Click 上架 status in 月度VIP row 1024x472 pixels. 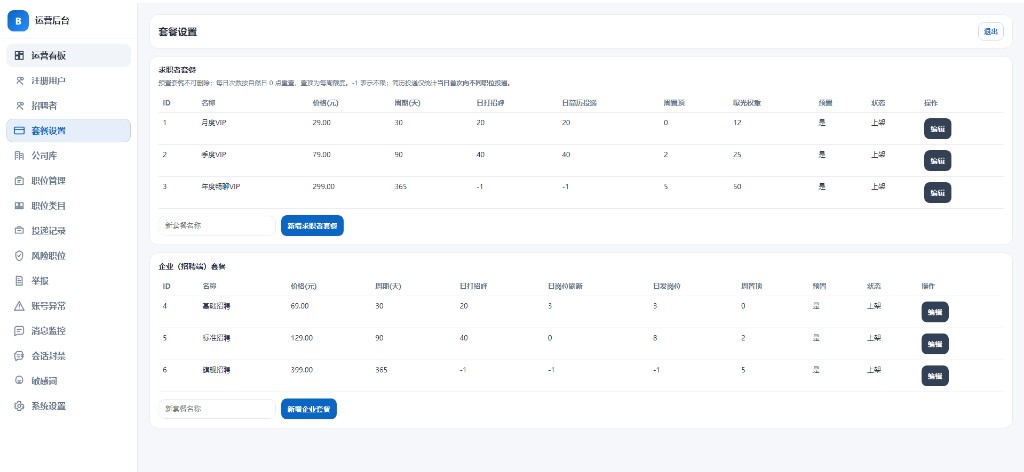(x=878, y=123)
